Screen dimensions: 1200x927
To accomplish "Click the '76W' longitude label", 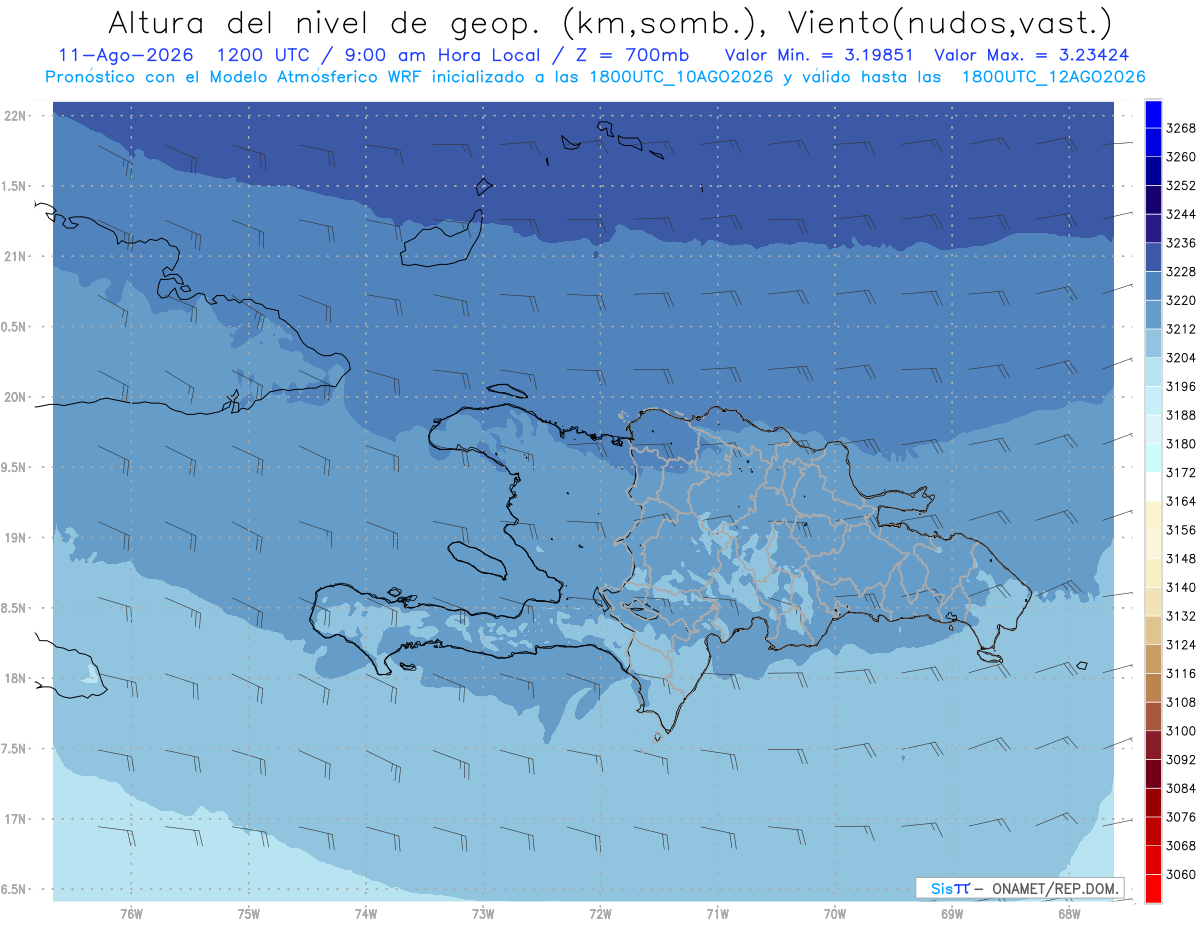I will (131, 914).
